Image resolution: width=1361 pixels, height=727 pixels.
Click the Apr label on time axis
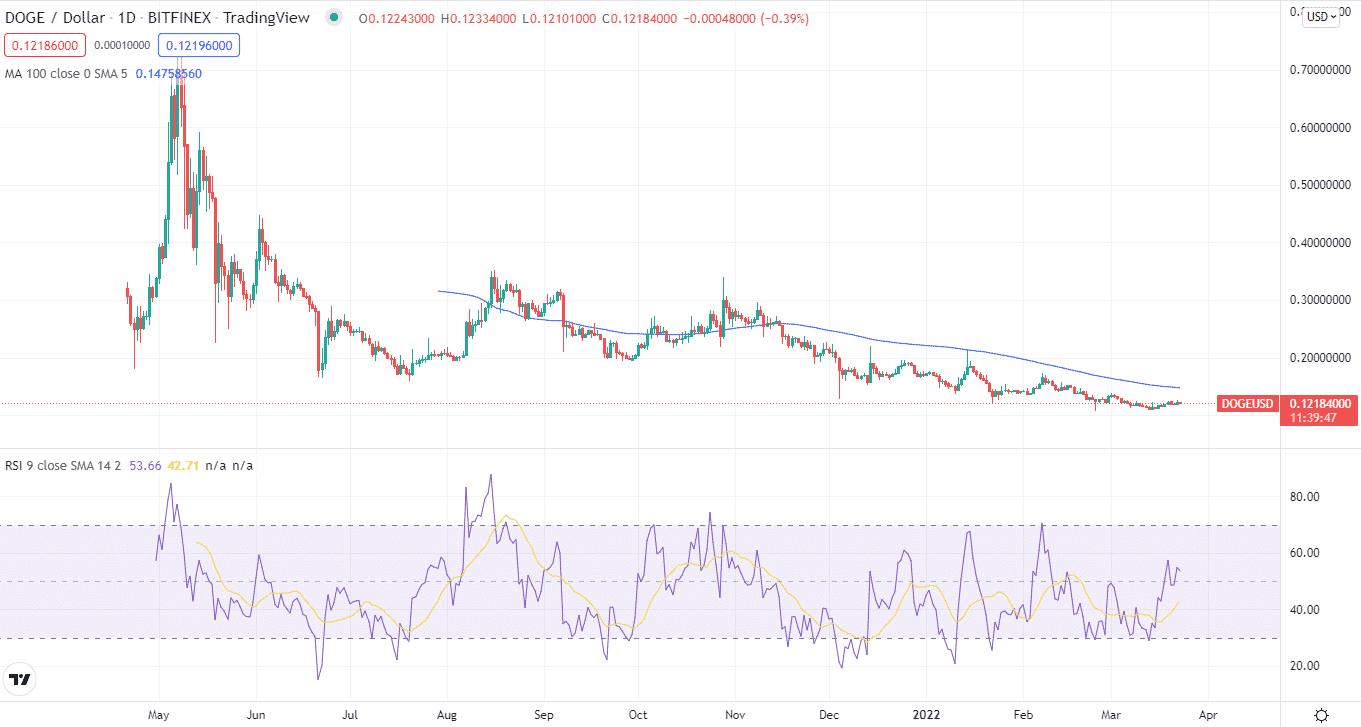pos(1207,715)
